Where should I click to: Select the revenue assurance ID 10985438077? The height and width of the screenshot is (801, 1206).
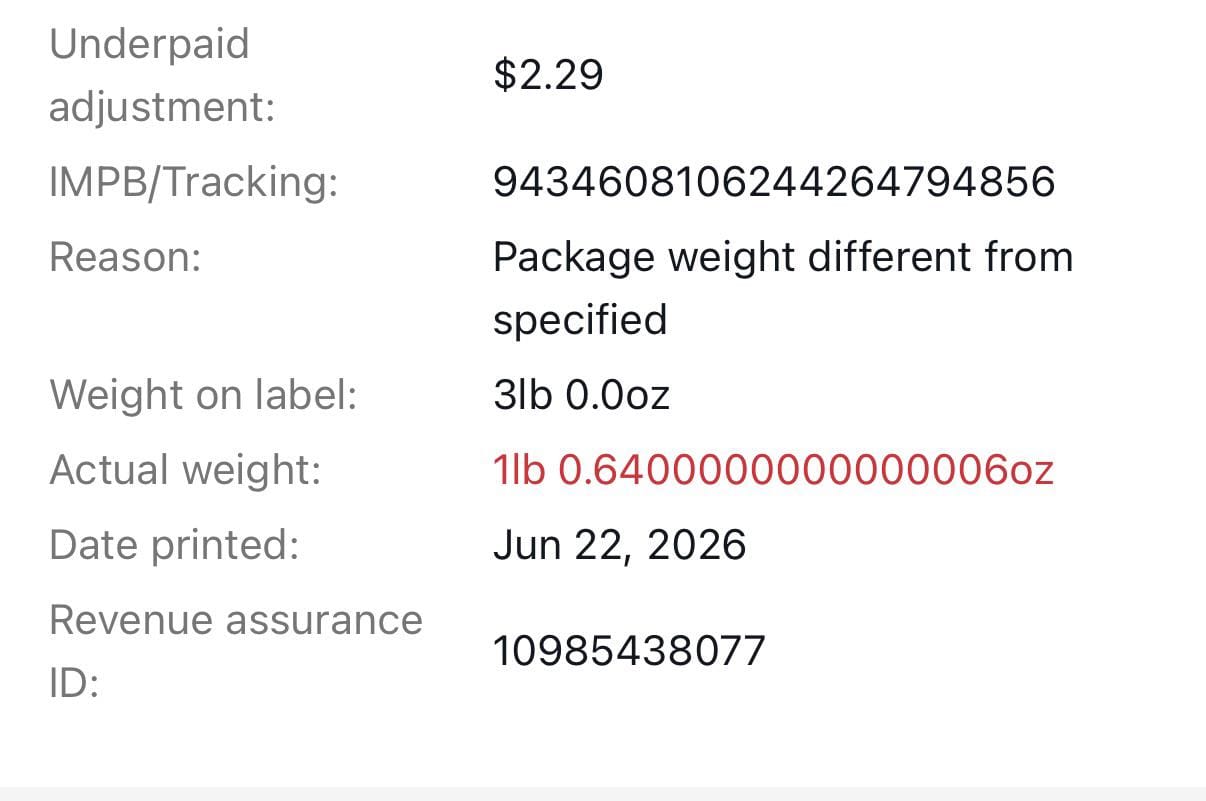629,651
